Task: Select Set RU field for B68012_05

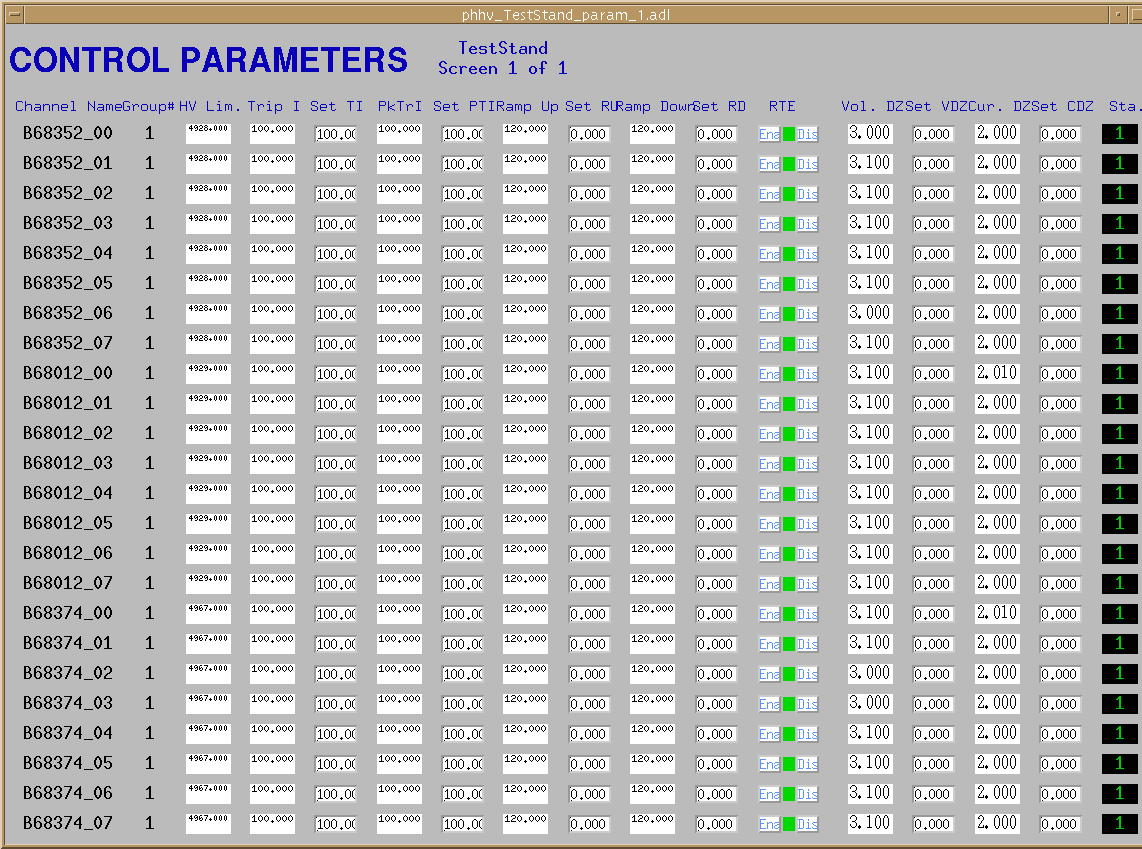Action: [x=588, y=524]
